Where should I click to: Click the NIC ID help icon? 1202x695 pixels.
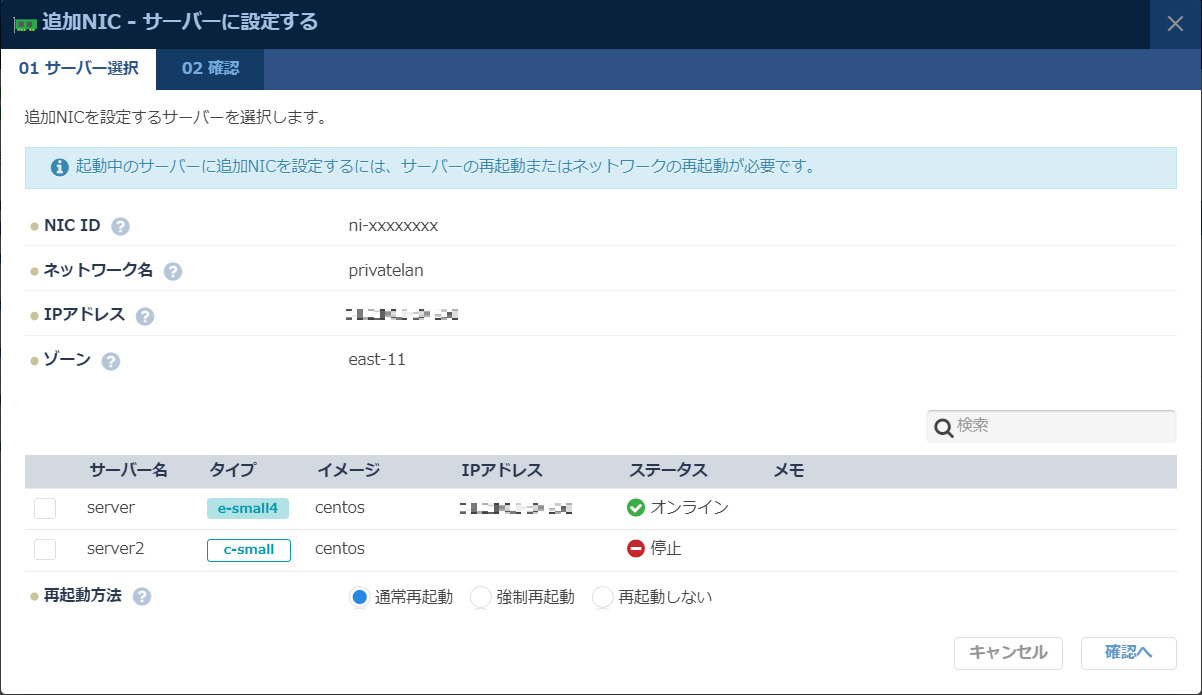(x=119, y=226)
